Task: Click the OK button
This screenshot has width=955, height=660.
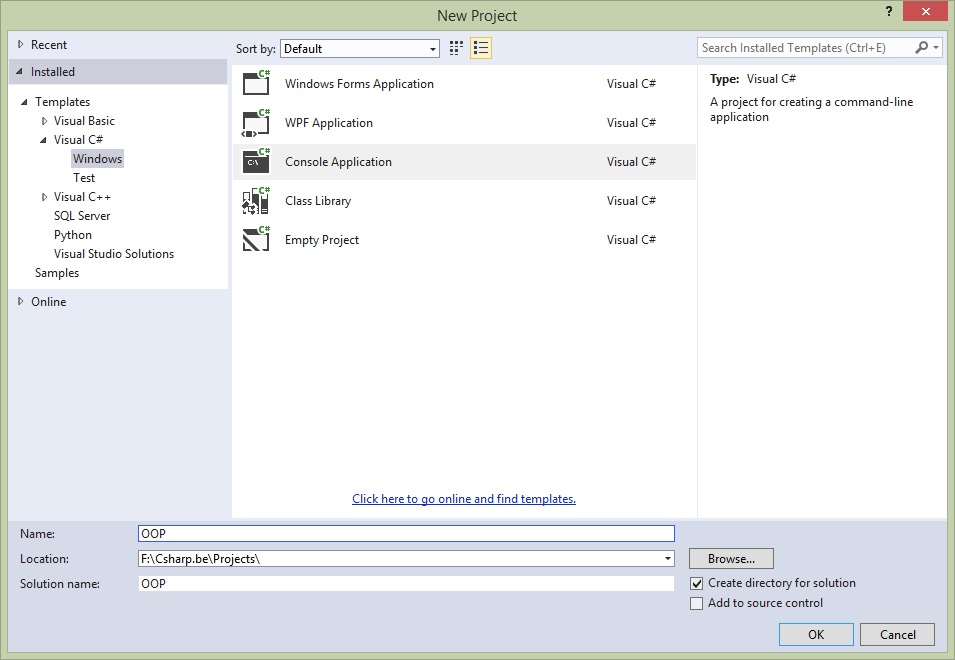Action: (816, 634)
